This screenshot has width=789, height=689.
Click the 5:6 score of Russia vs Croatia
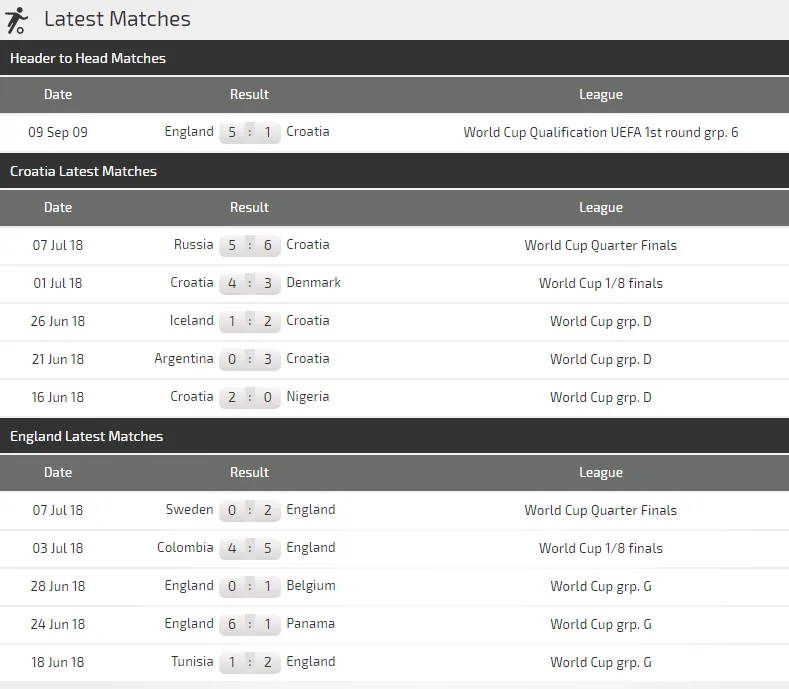[250, 246]
